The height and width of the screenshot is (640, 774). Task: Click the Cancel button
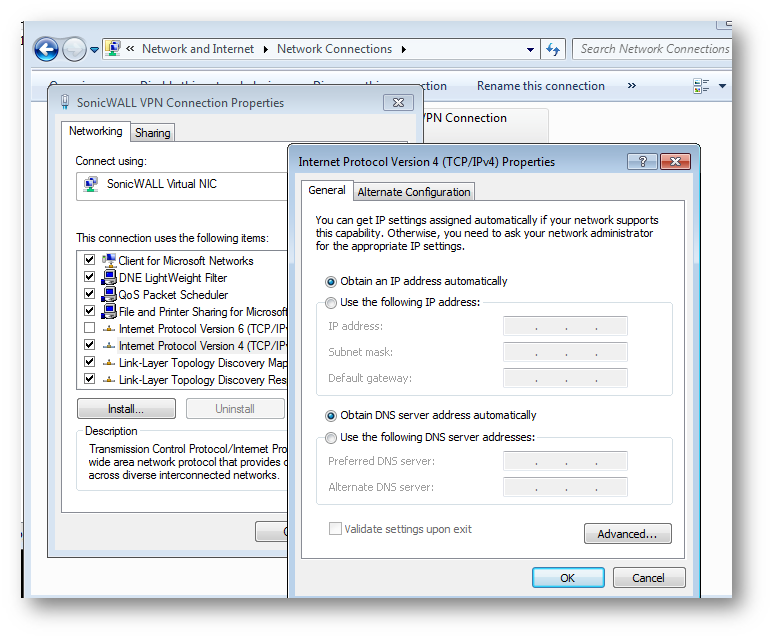pyautogui.click(x=649, y=578)
